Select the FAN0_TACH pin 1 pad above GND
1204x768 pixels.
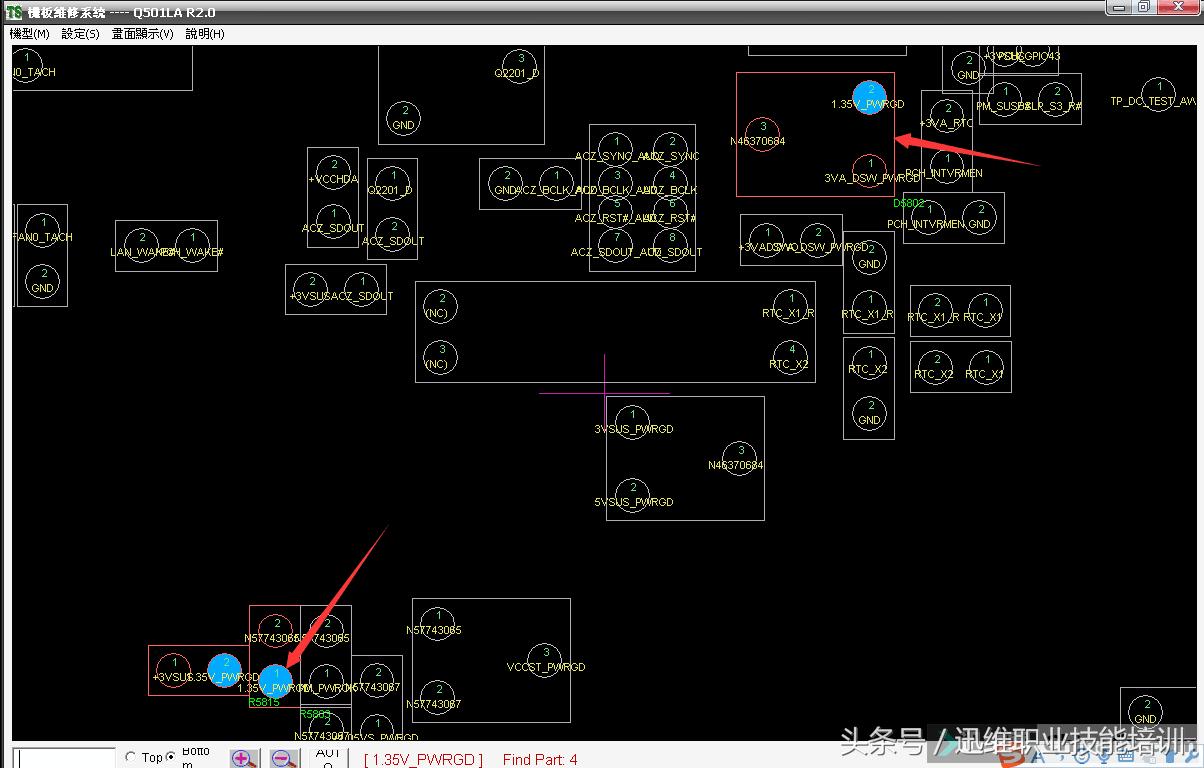pos(42,229)
